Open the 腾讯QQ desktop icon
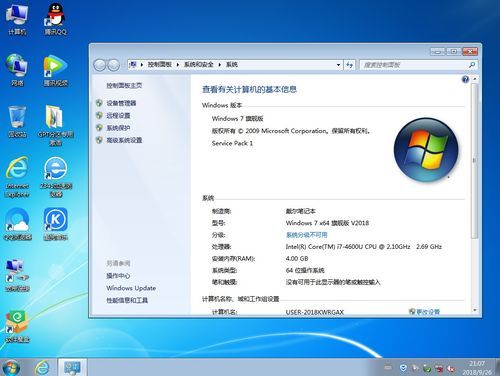The image size is (500, 376). (x=56, y=19)
